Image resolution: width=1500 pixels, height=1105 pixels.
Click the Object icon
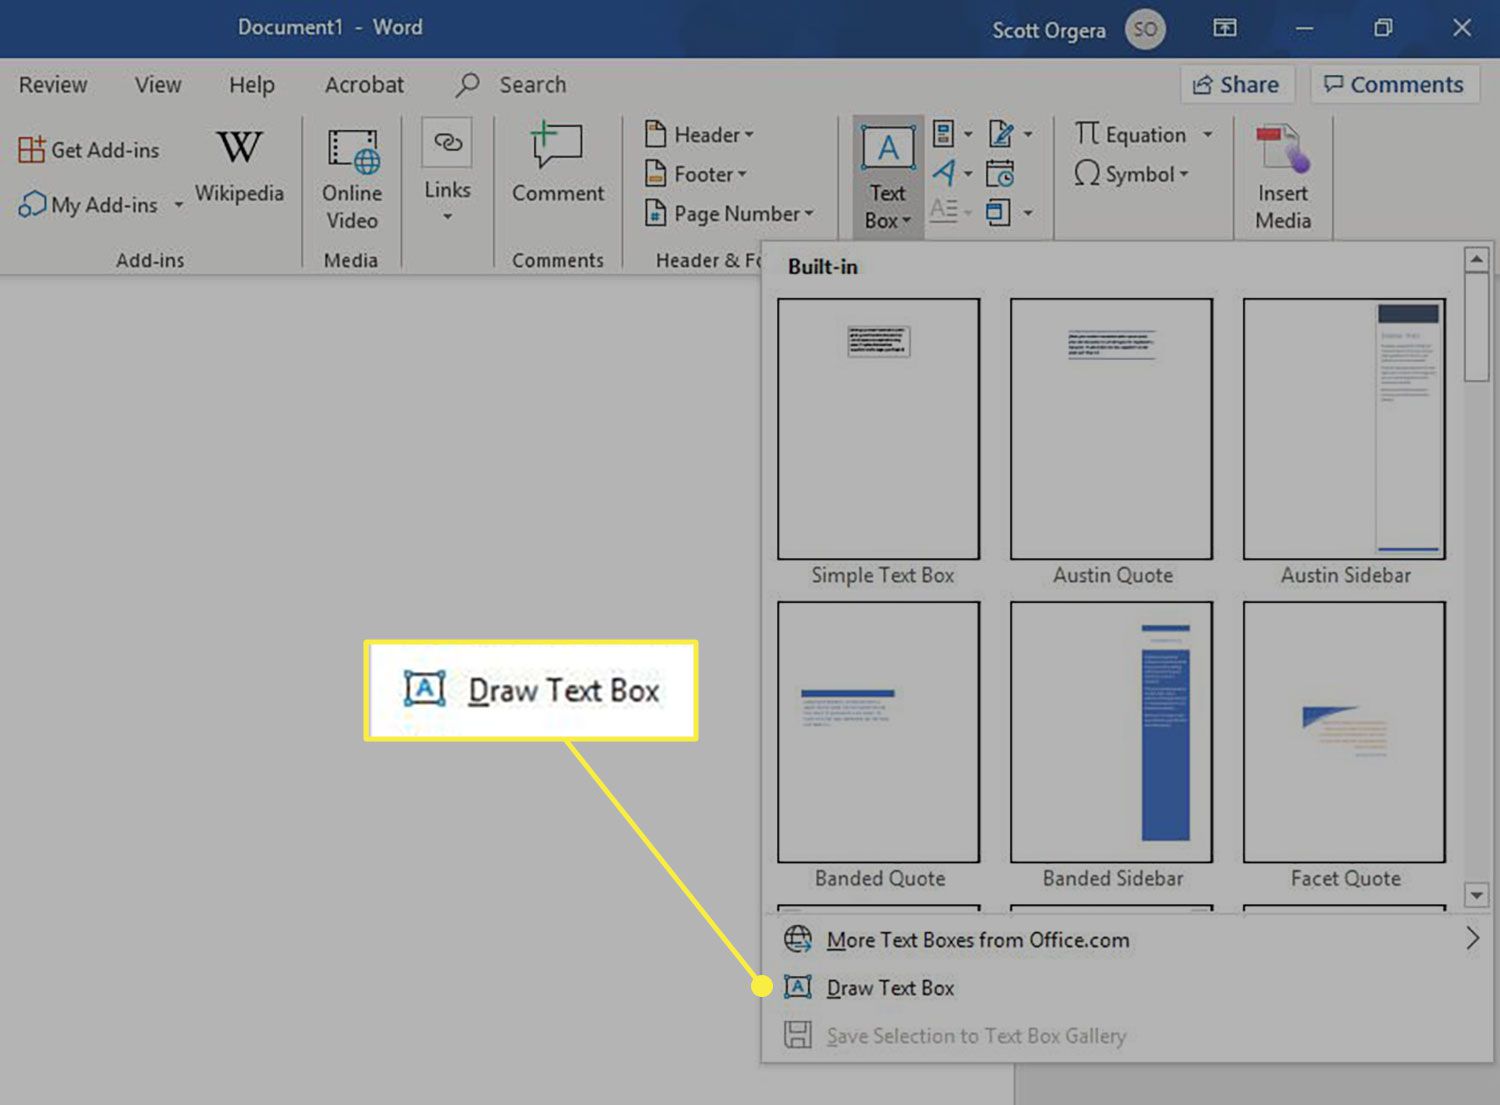pyautogui.click(x=998, y=212)
